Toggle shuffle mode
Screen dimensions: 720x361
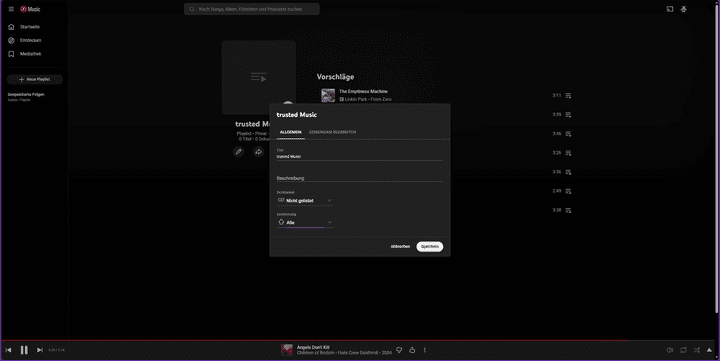pos(697,350)
